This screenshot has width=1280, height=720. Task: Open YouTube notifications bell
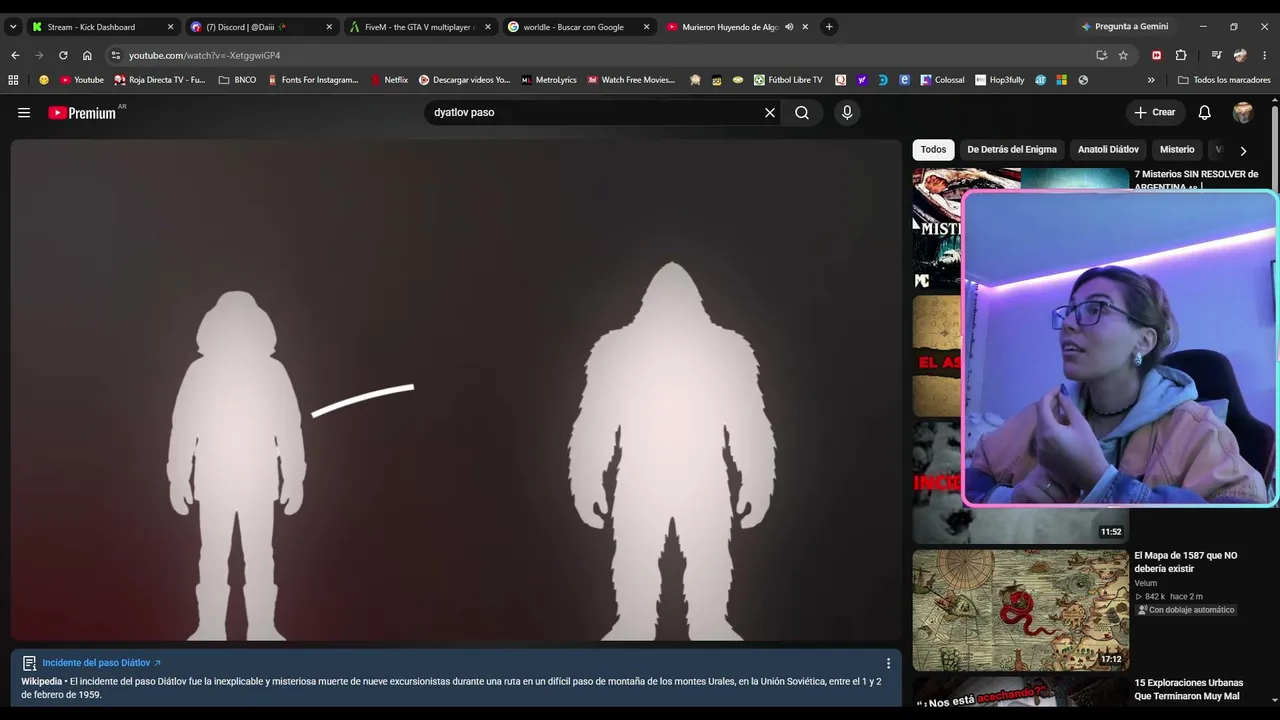1205,113
